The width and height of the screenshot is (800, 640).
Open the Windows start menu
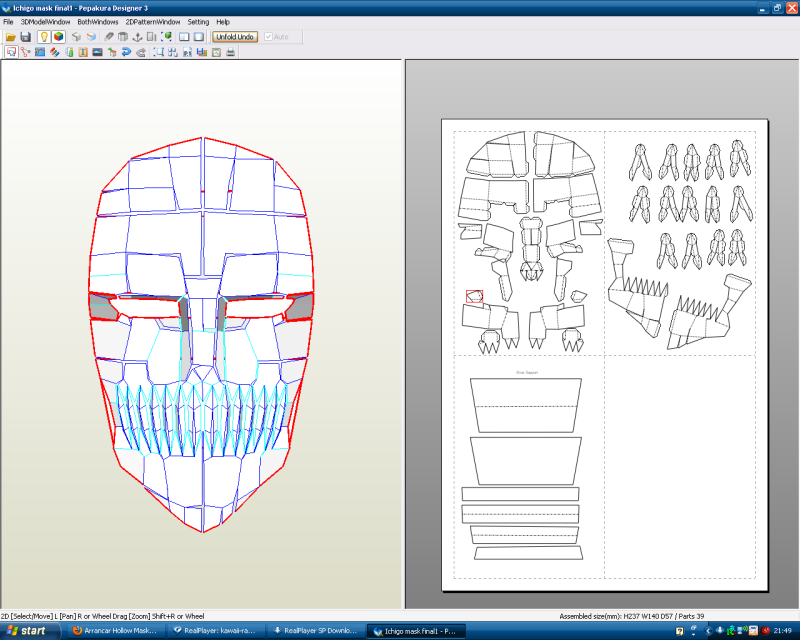tap(30, 631)
